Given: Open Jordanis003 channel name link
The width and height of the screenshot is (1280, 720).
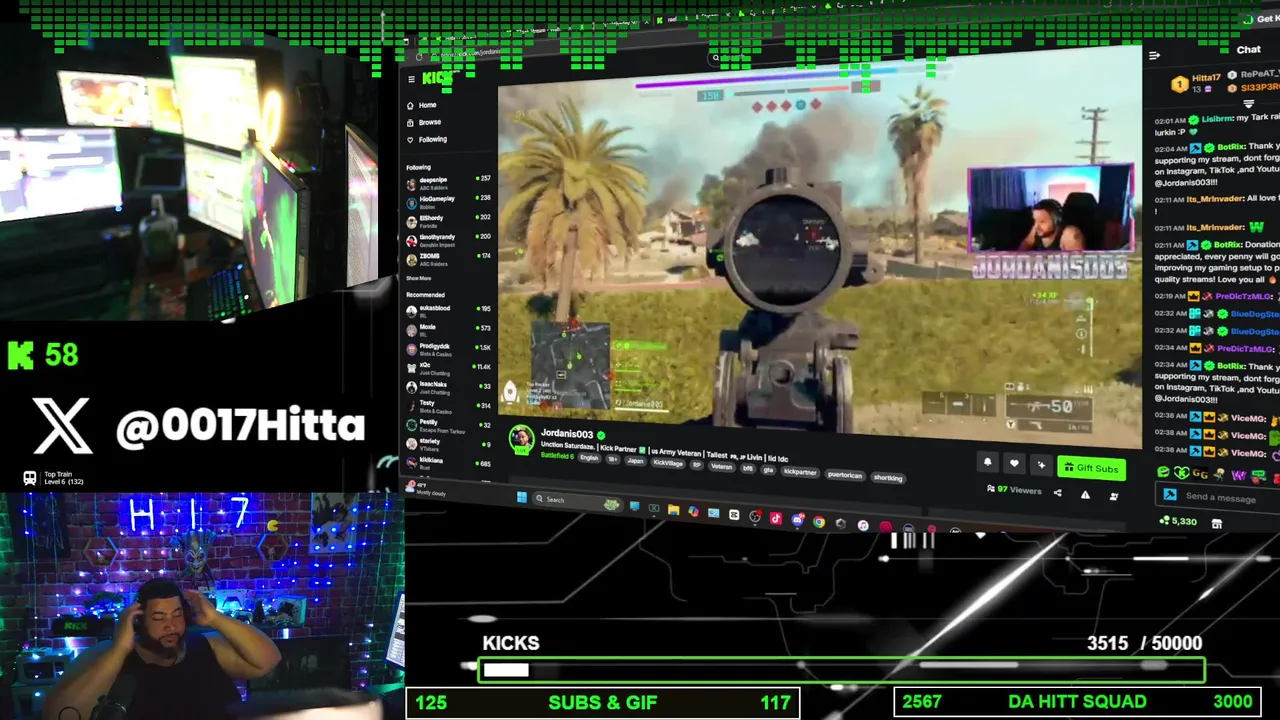Looking at the screenshot, I should tap(566, 434).
